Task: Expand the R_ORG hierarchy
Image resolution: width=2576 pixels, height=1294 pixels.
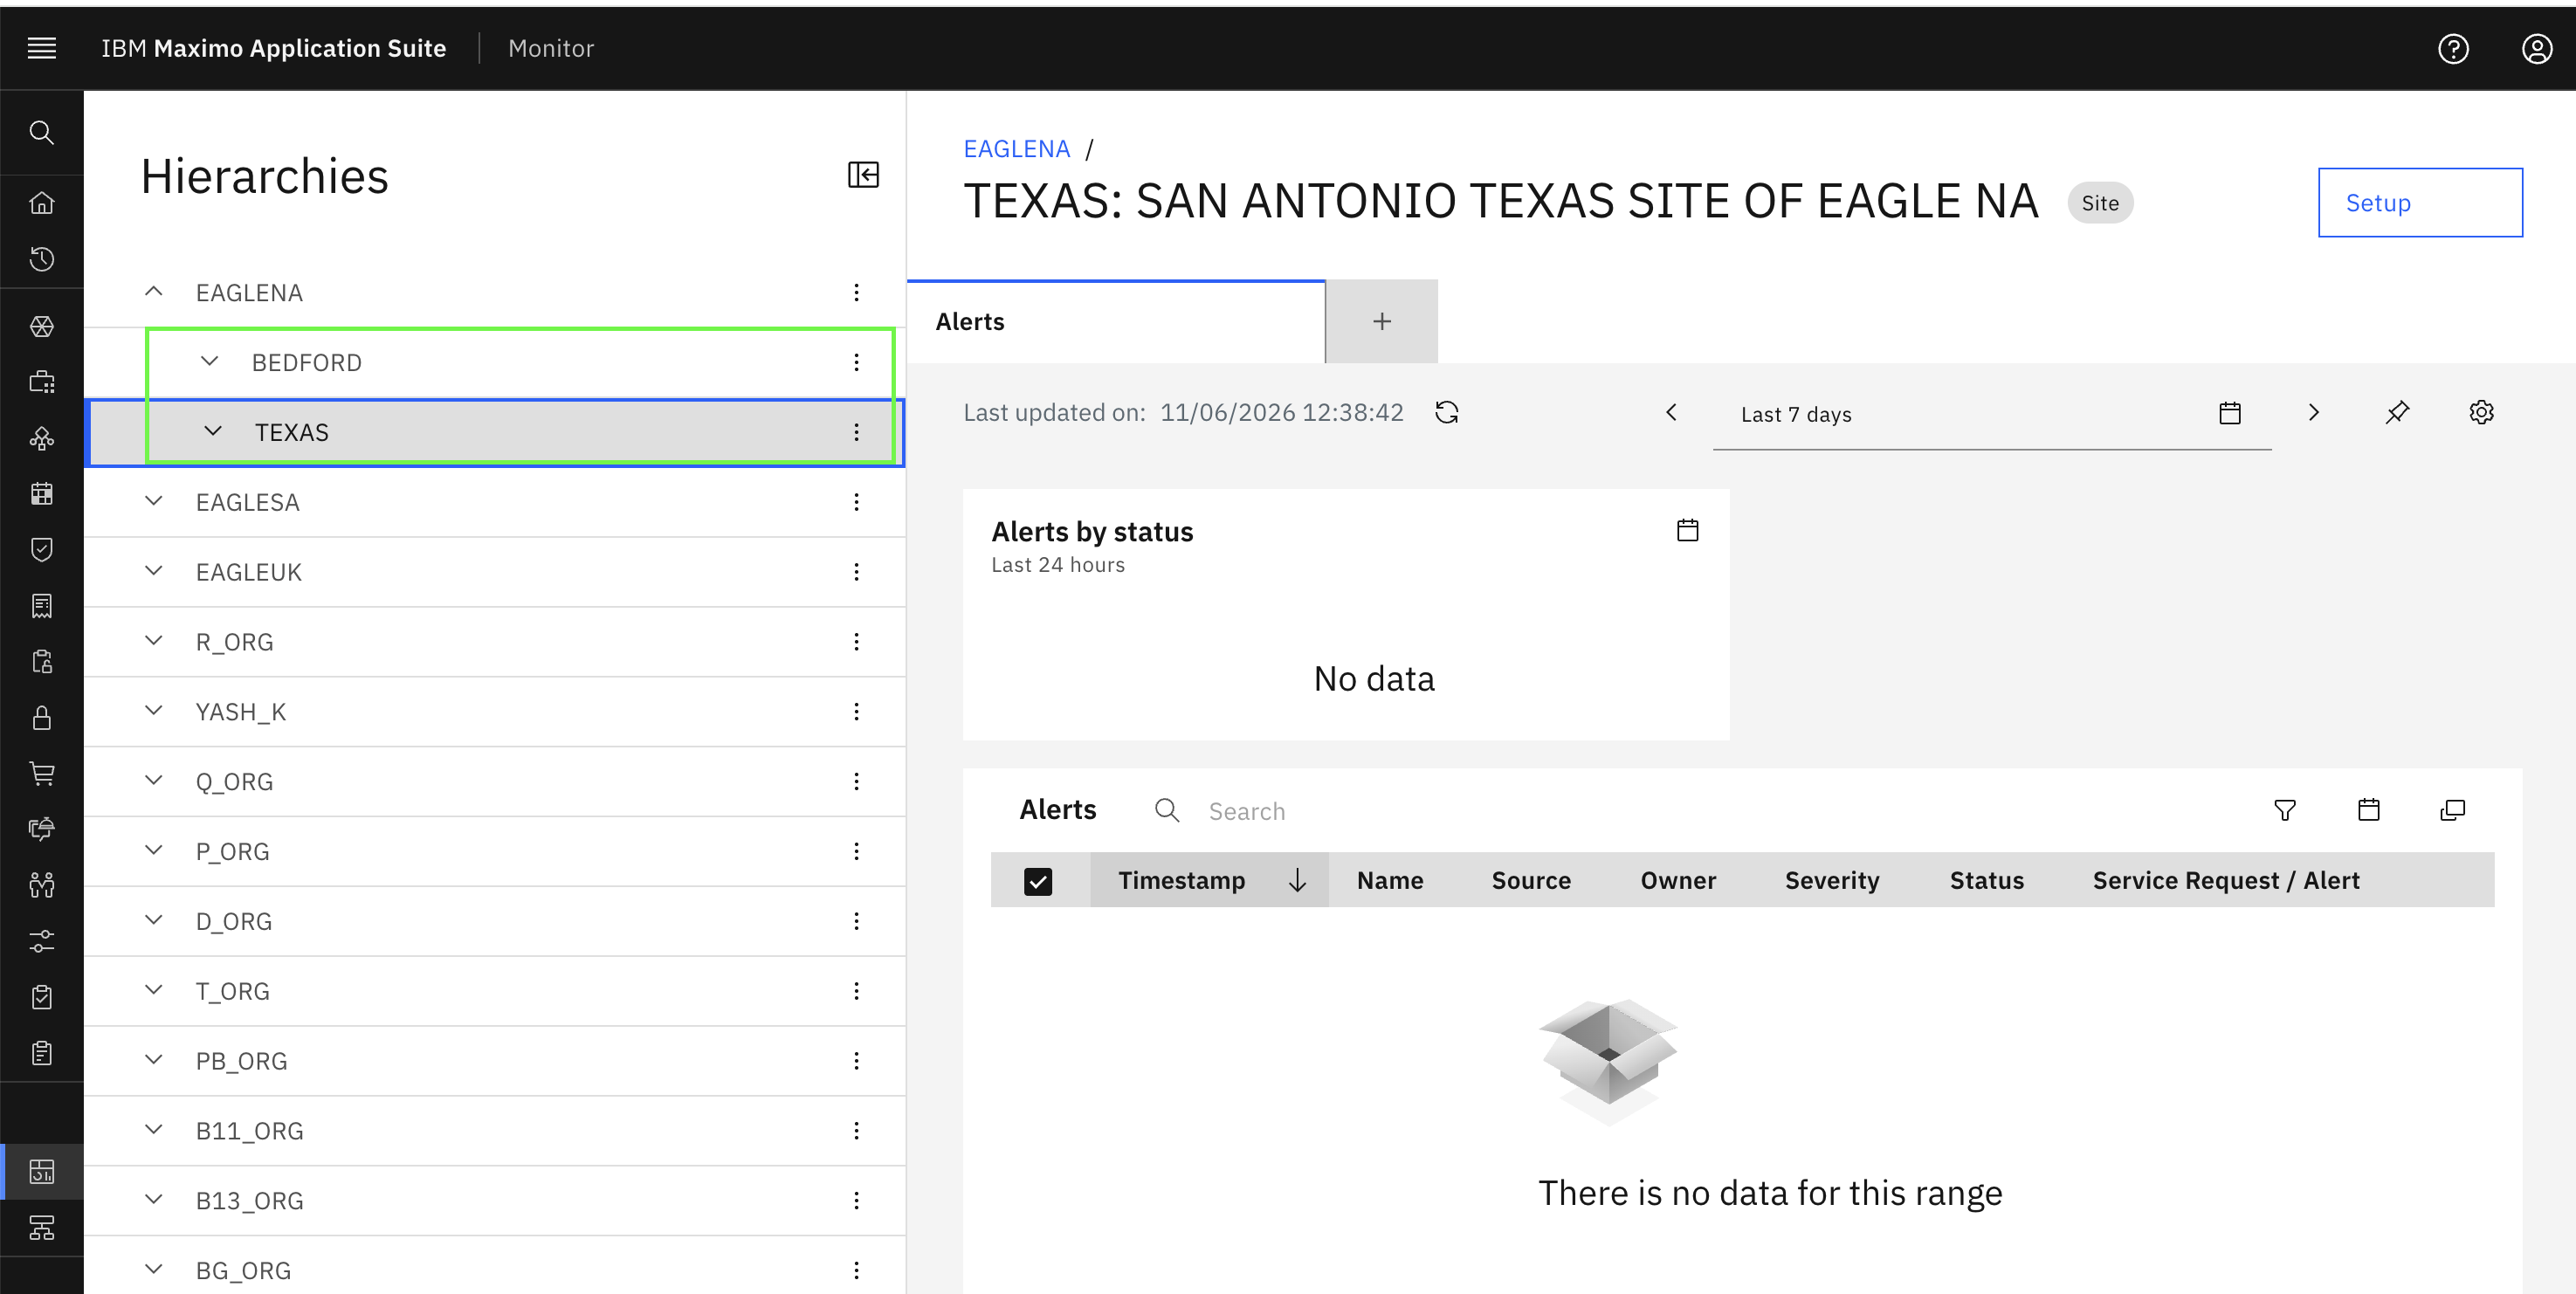Action: [153, 641]
